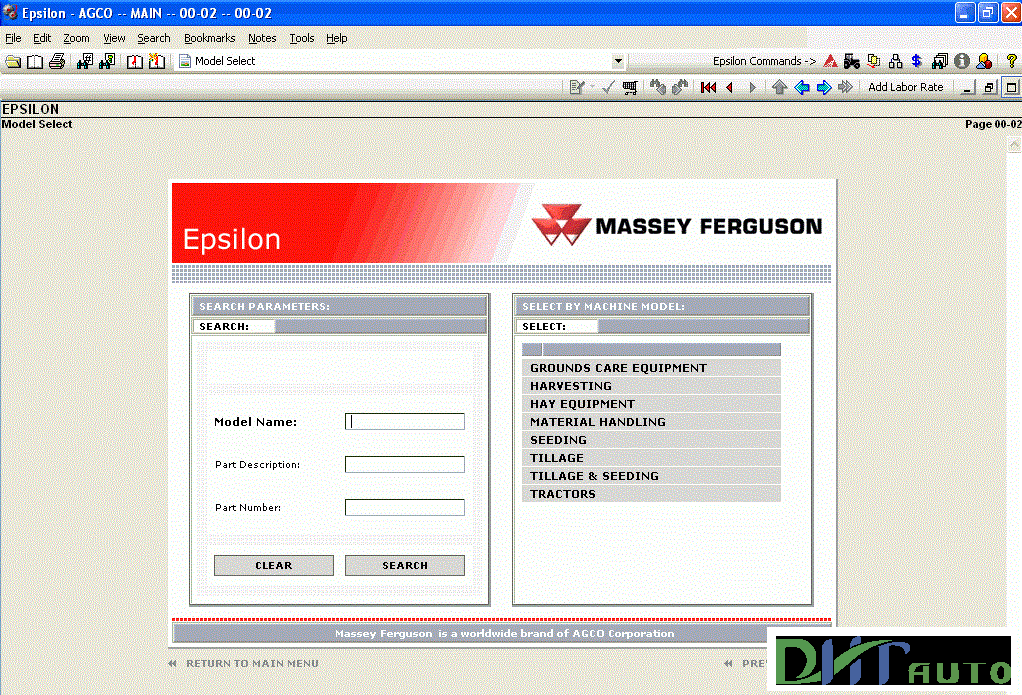This screenshot has height=695, width=1022.
Task: Click in the Model Name input field
Action: click(405, 421)
